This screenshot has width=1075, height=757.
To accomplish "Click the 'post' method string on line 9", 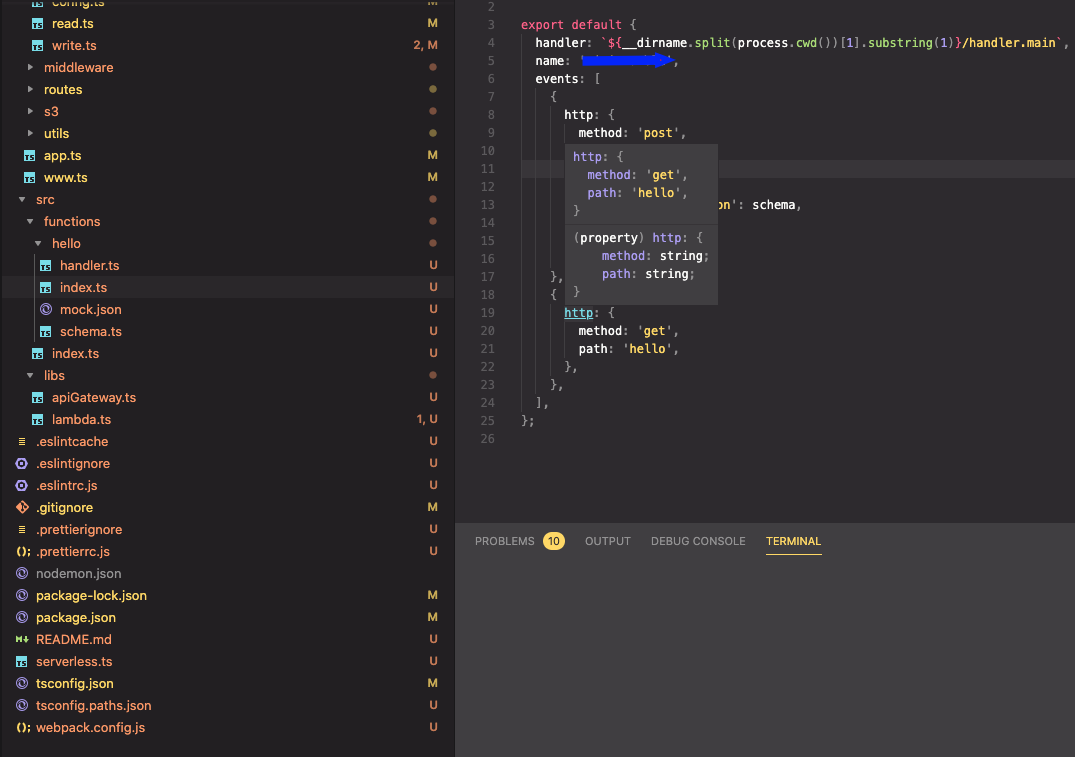I will pyautogui.click(x=657, y=133).
